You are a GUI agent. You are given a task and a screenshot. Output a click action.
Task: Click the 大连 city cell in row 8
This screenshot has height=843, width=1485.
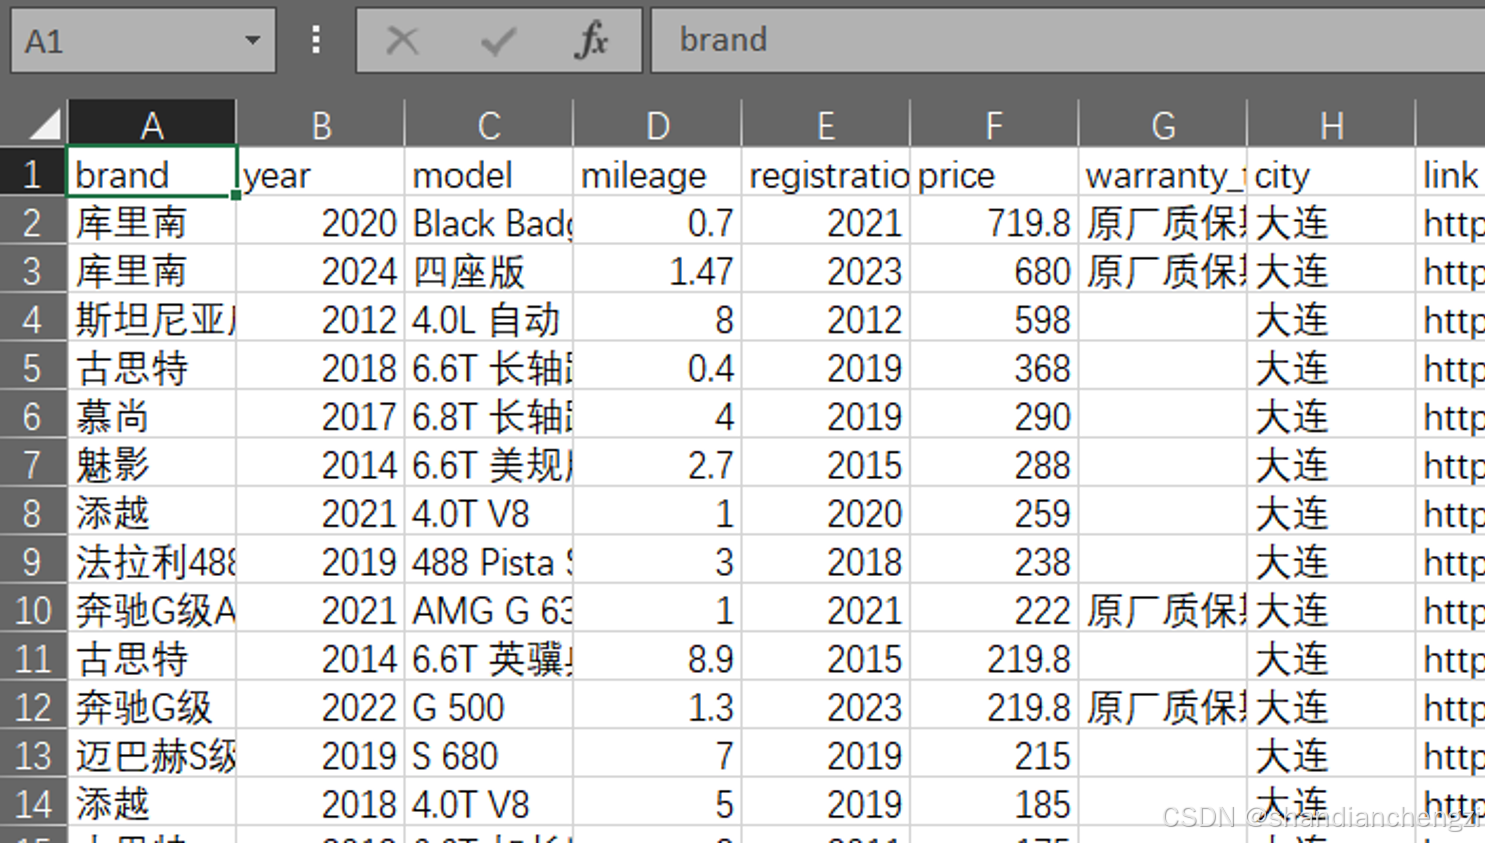[1331, 513]
